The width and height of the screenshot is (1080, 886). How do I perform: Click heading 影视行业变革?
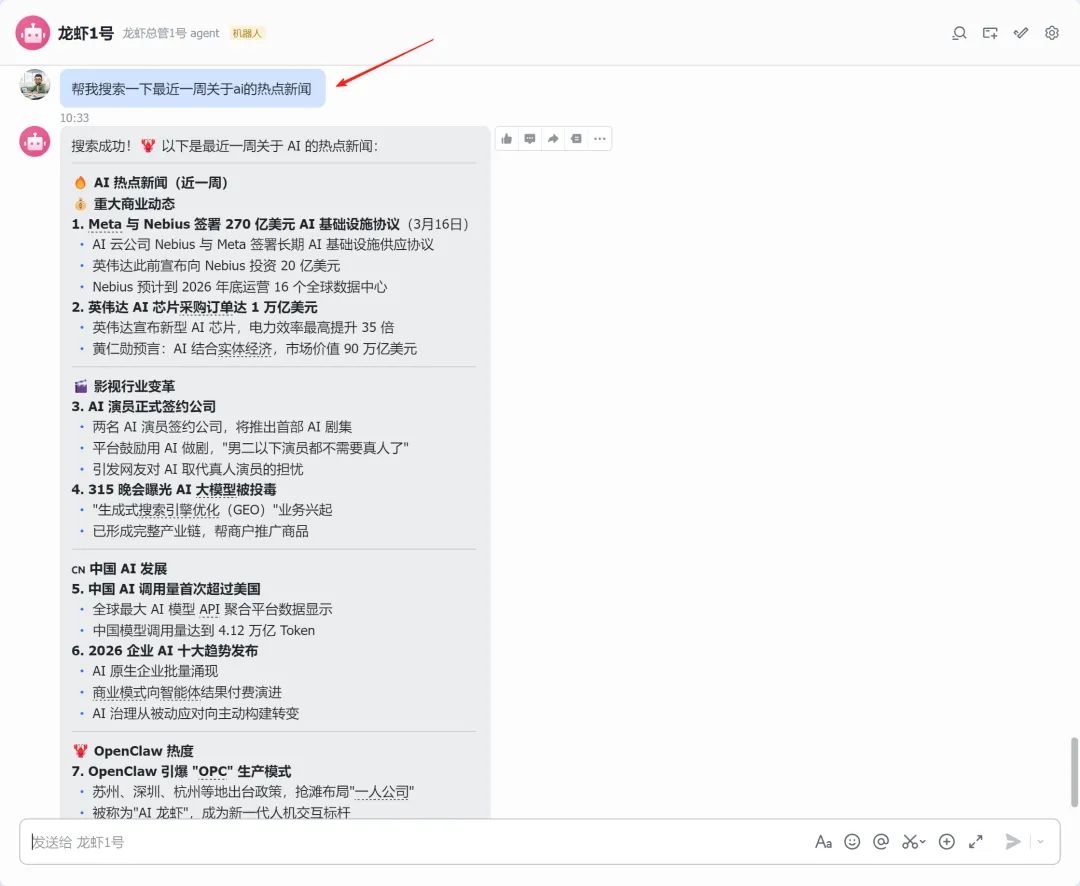pyautogui.click(x=134, y=387)
